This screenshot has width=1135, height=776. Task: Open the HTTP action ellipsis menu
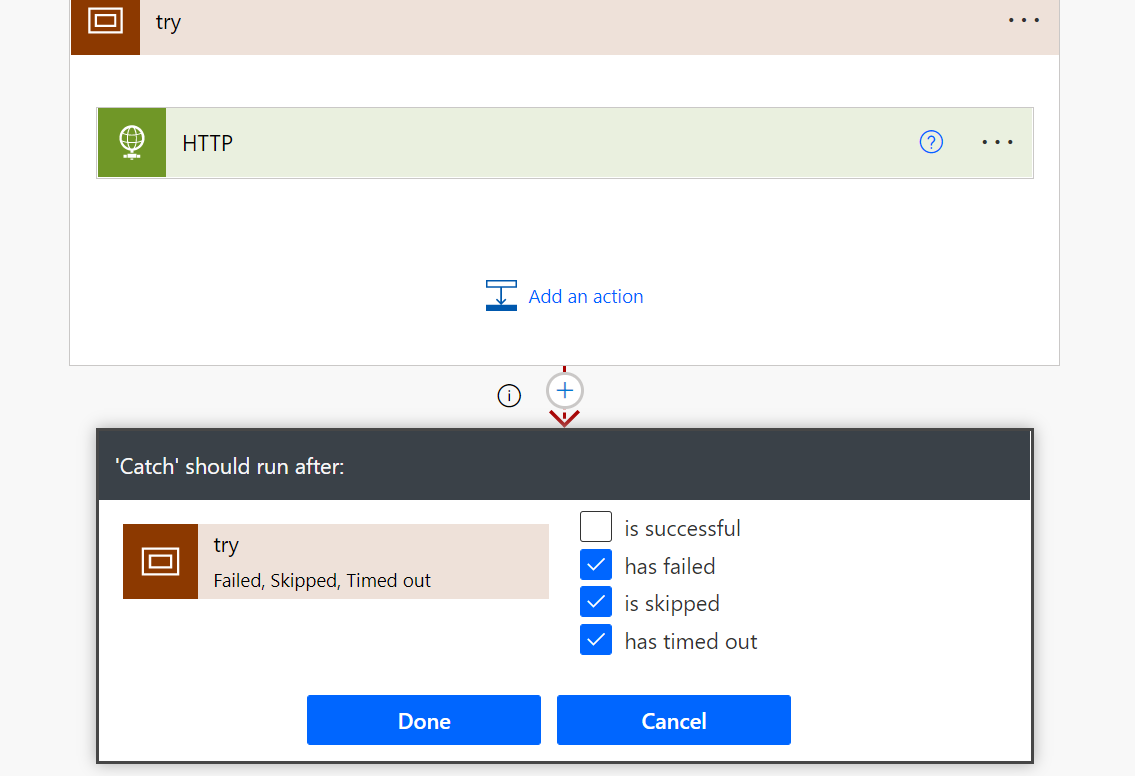pos(997,143)
